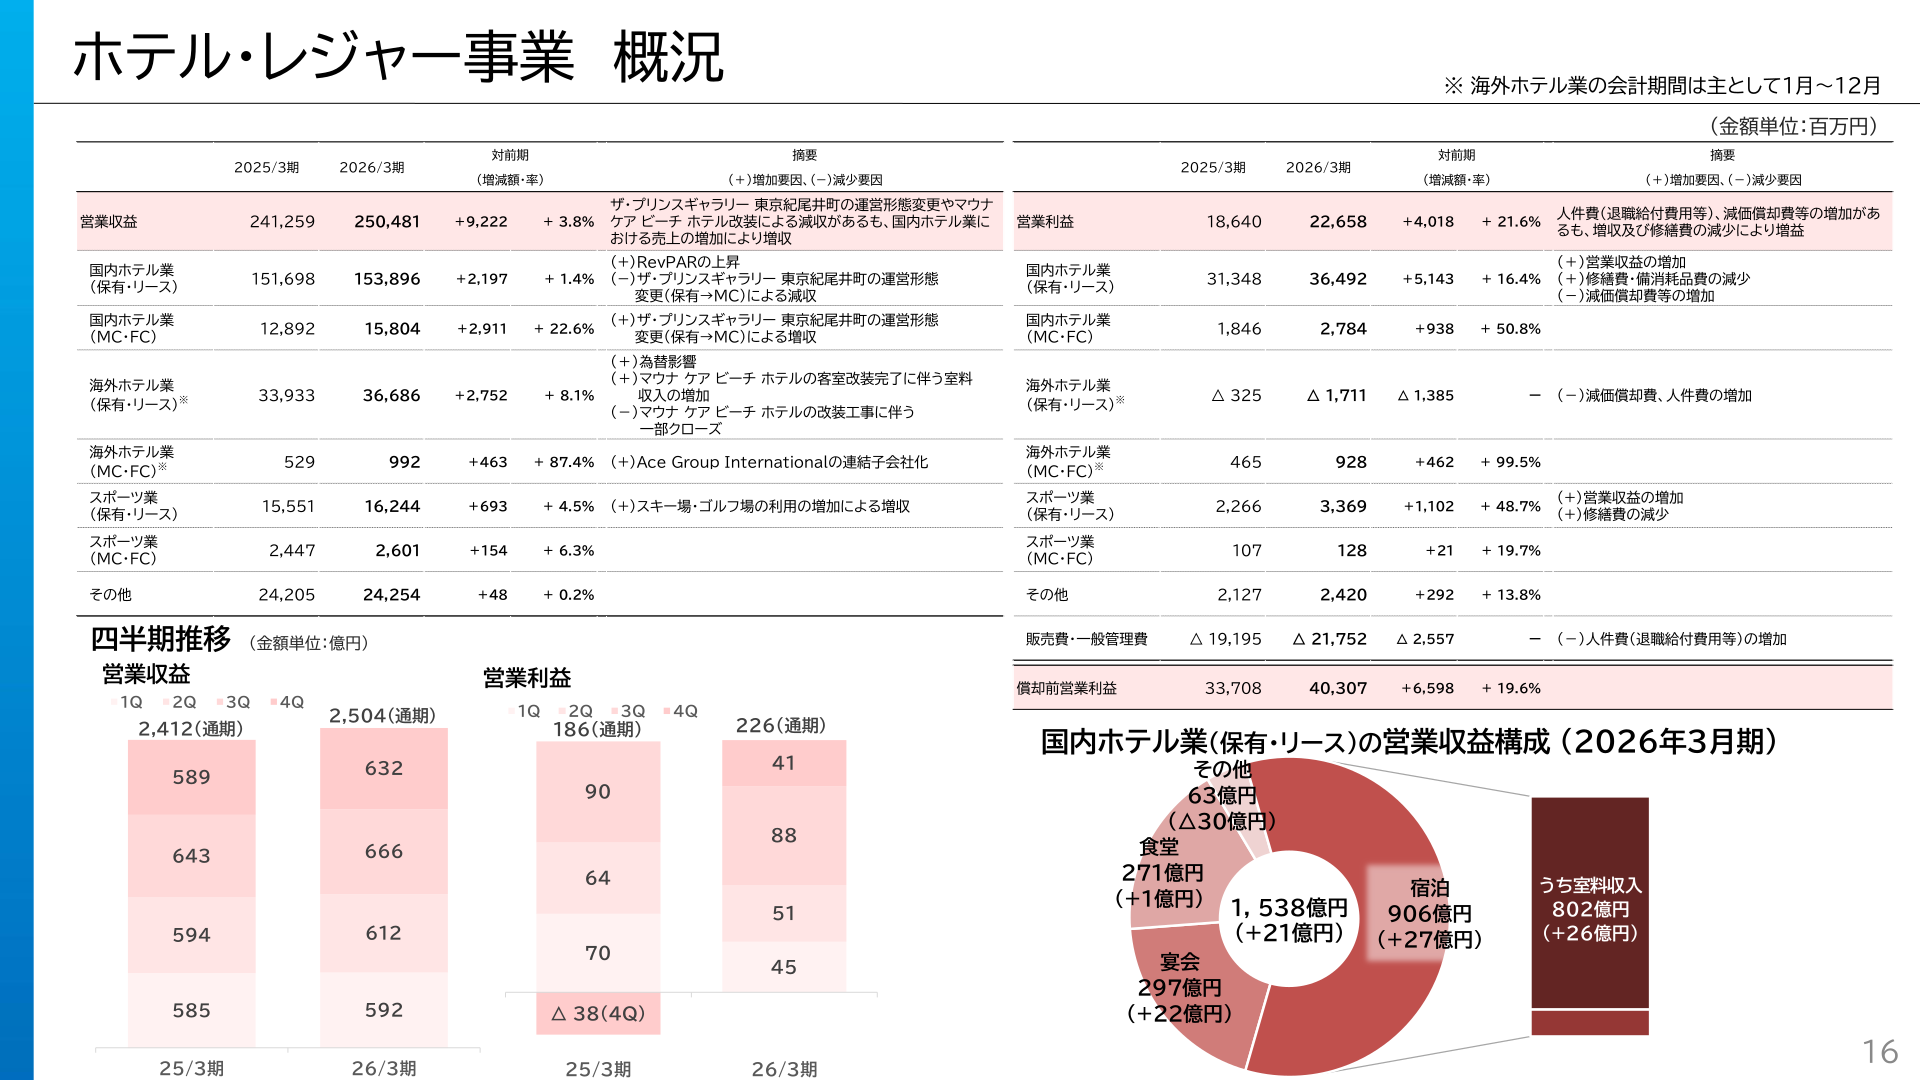Viewport: 1920px width, 1080px height.
Task: Click the percentage + 22.6%
Action: 564,328
